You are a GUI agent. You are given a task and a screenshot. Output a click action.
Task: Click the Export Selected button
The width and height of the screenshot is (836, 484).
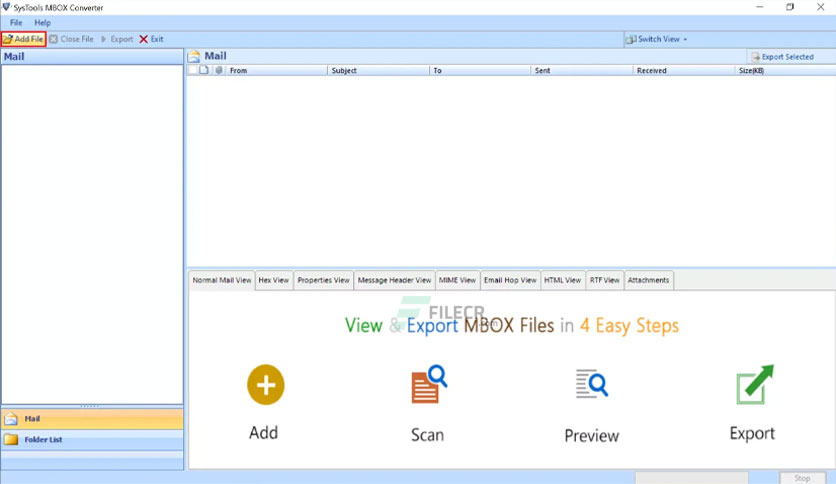tap(782, 57)
